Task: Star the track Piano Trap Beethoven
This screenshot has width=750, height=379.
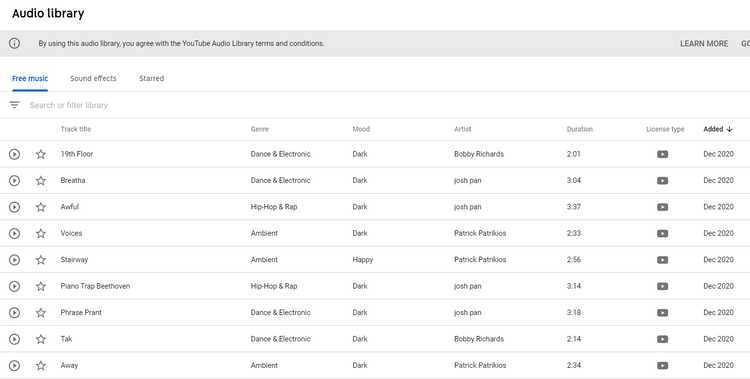Action: point(41,286)
